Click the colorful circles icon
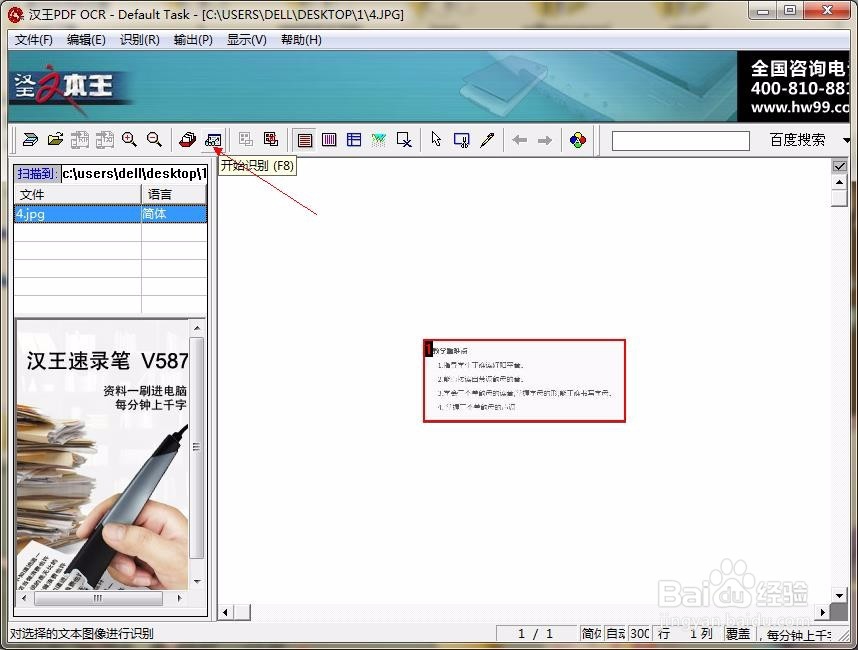The image size is (858, 650). pyautogui.click(x=577, y=140)
